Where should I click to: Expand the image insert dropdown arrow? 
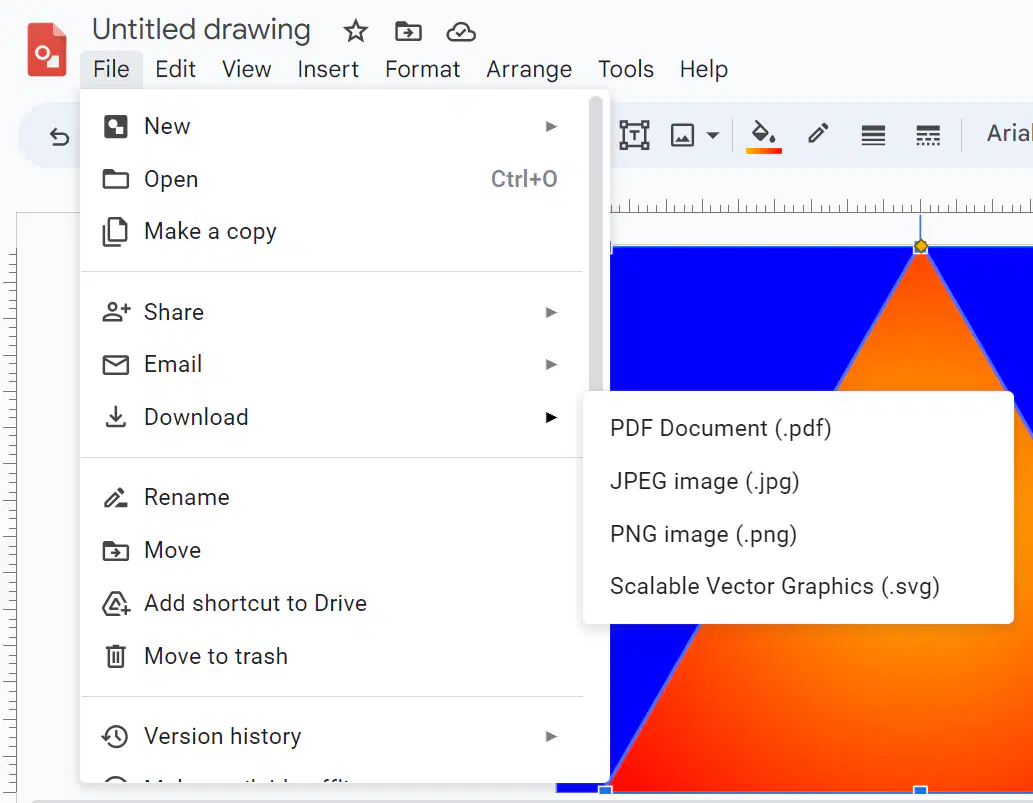click(712, 136)
